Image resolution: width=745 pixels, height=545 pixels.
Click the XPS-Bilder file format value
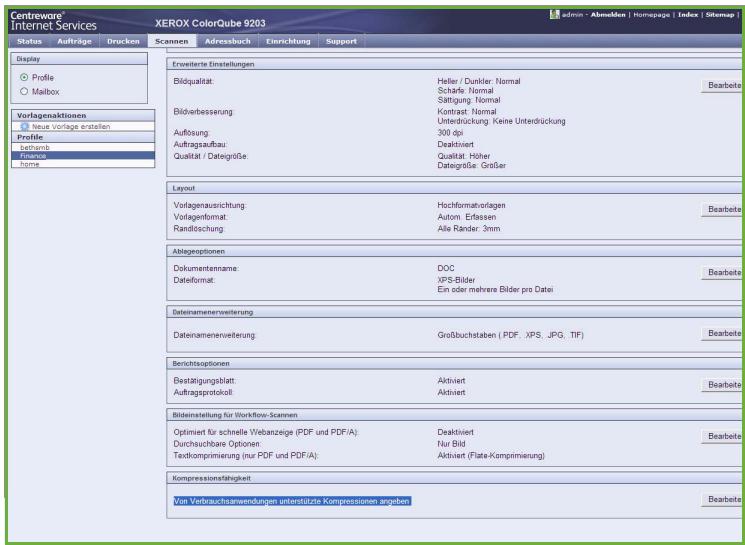click(456, 280)
